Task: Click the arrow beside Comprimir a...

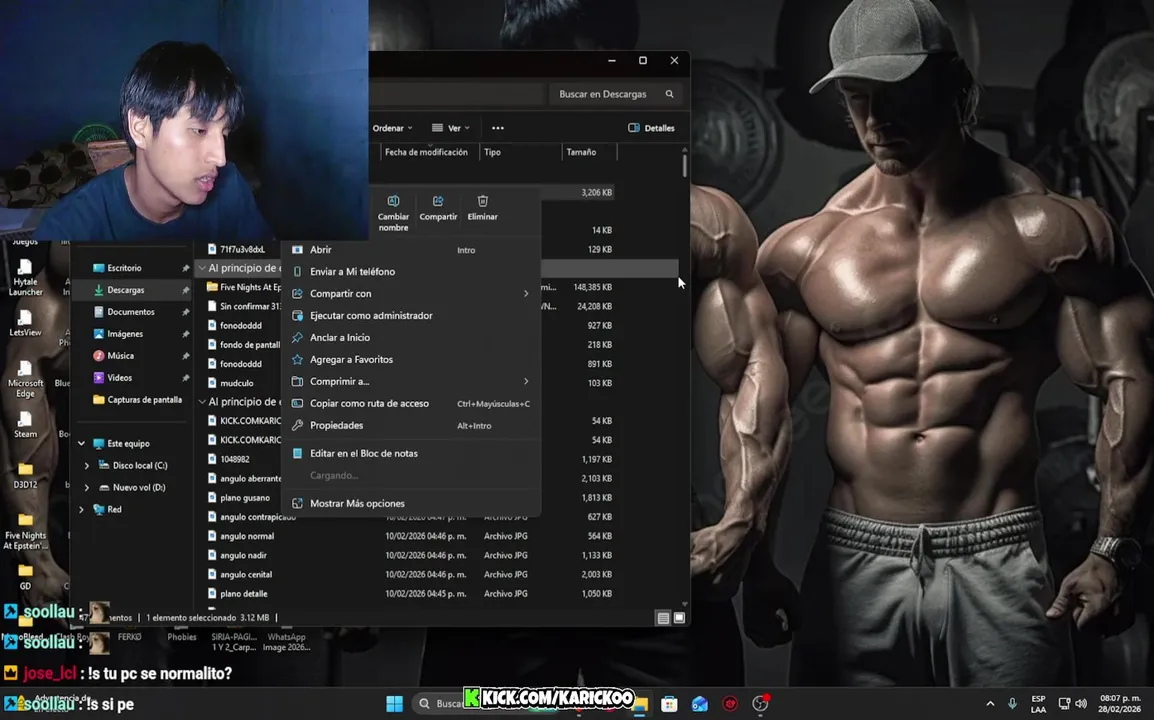Action: [x=526, y=381]
